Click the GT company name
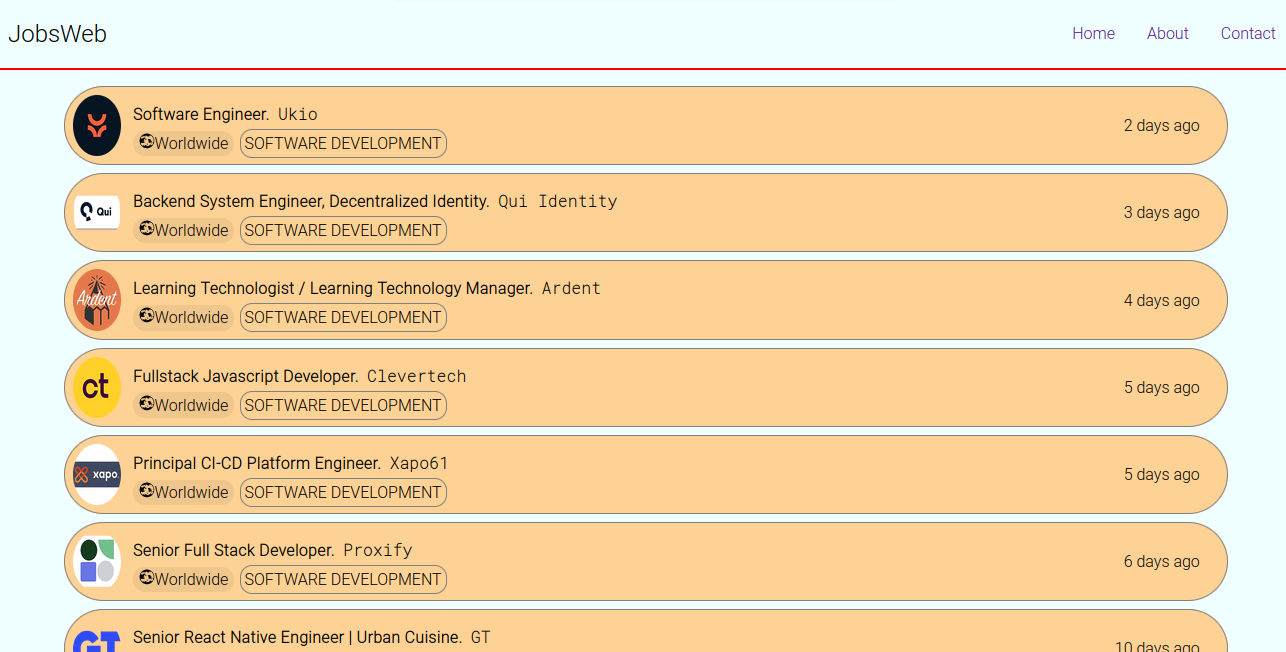 click(x=481, y=637)
